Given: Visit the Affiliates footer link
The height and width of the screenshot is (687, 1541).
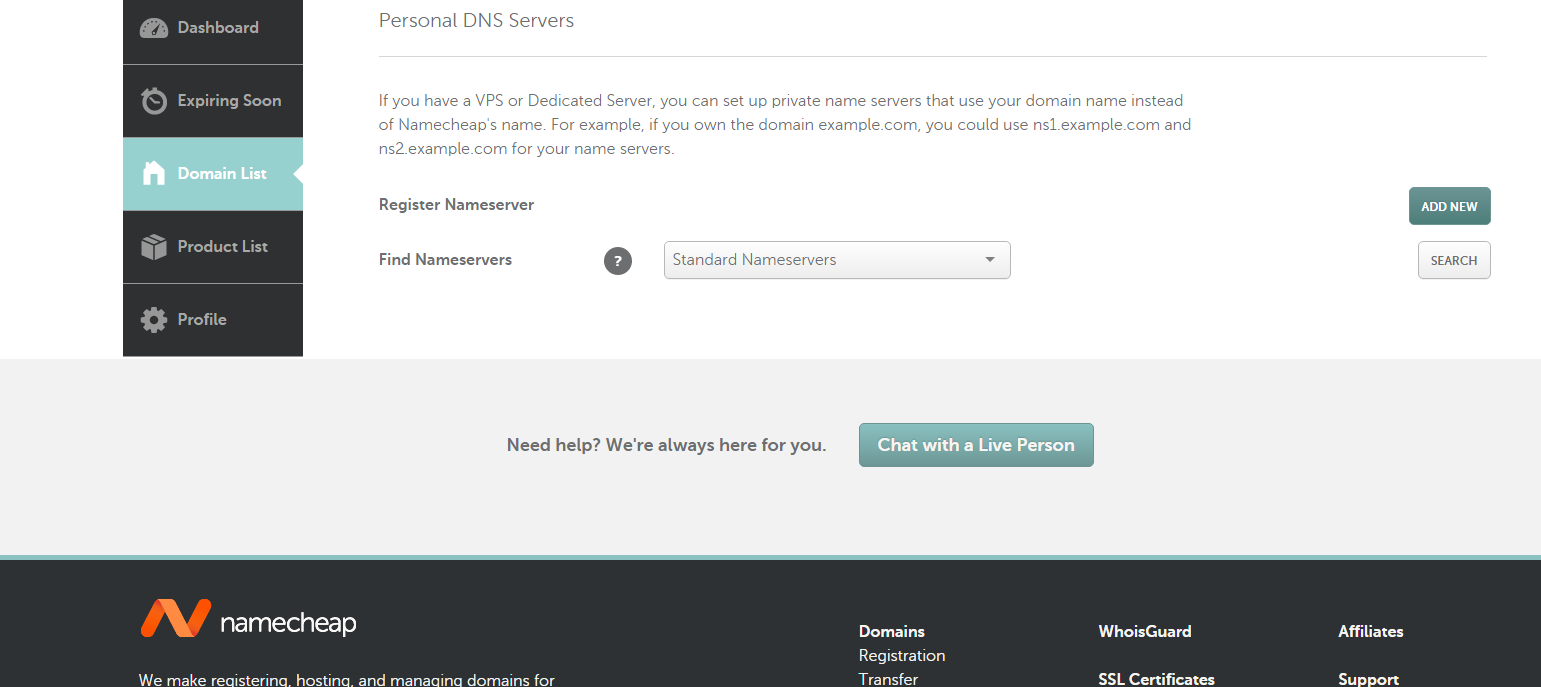Looking at the screenshot, I should pyautogui.click(x=1371, y=631).
